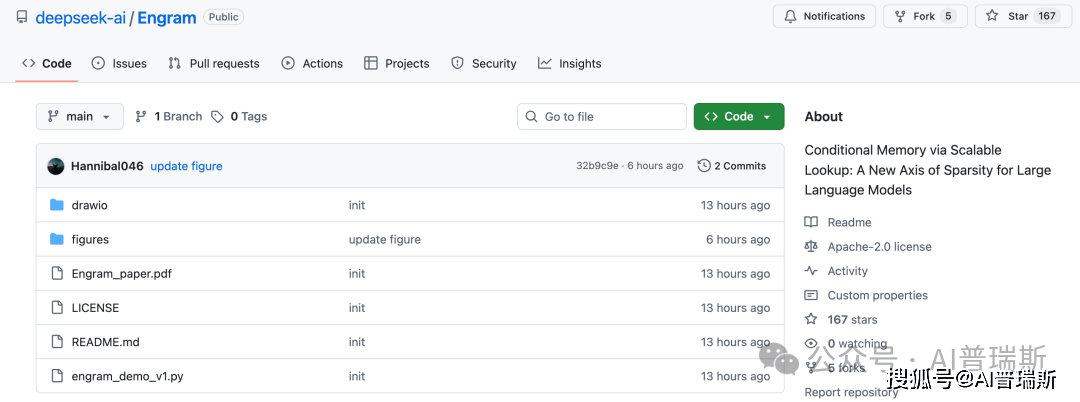Click the icon beside Custom properties
Screen dimensions: 1080x402
click(x=811, y=295)
